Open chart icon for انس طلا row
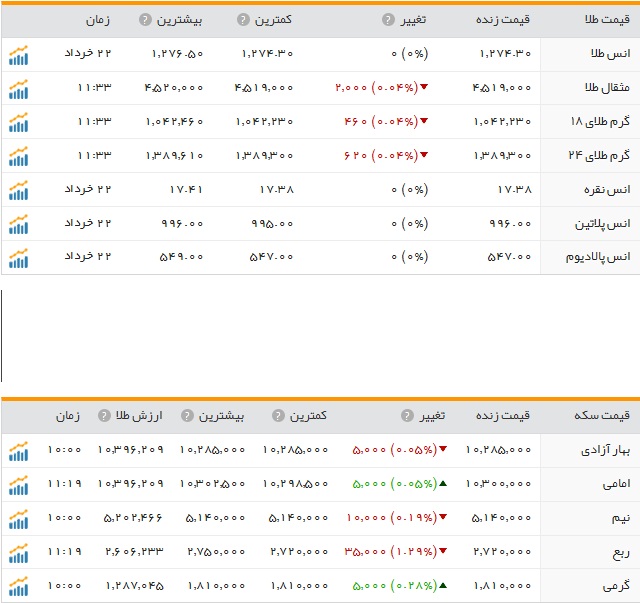 point(19,55)
